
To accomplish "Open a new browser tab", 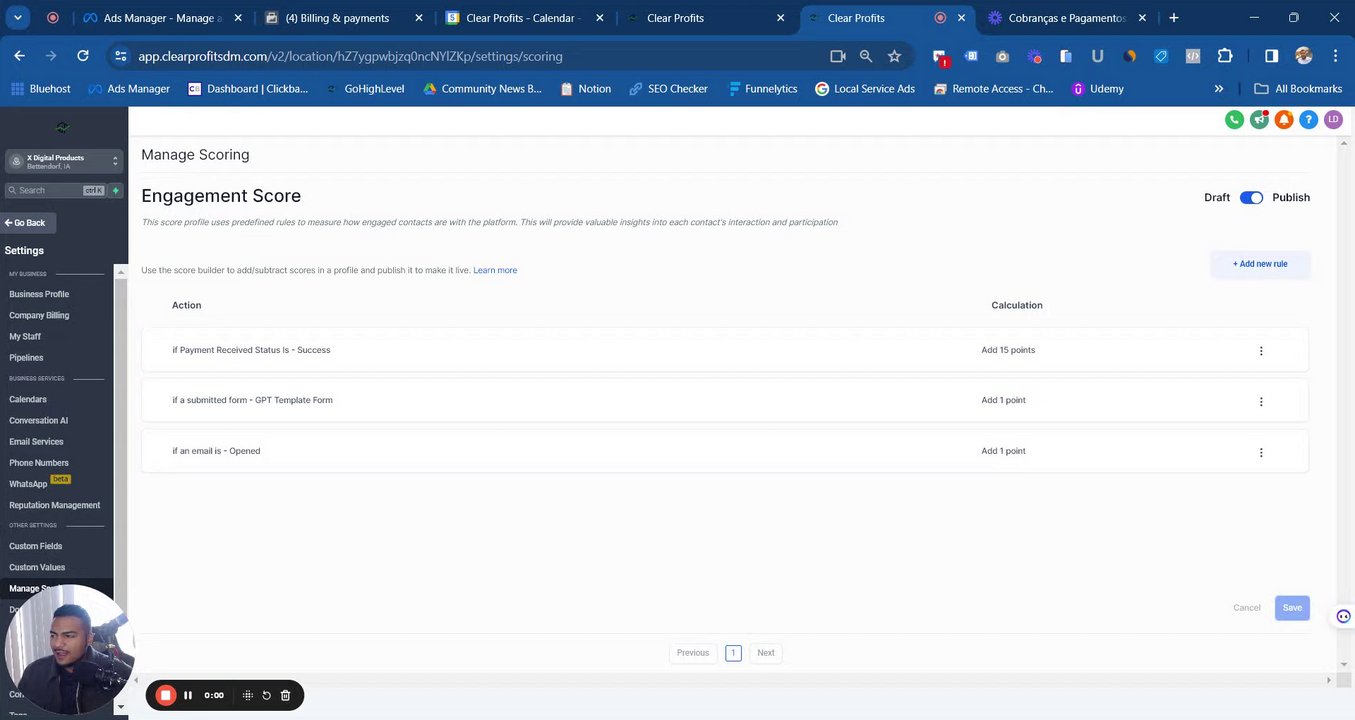I will tap(1173, 17).
